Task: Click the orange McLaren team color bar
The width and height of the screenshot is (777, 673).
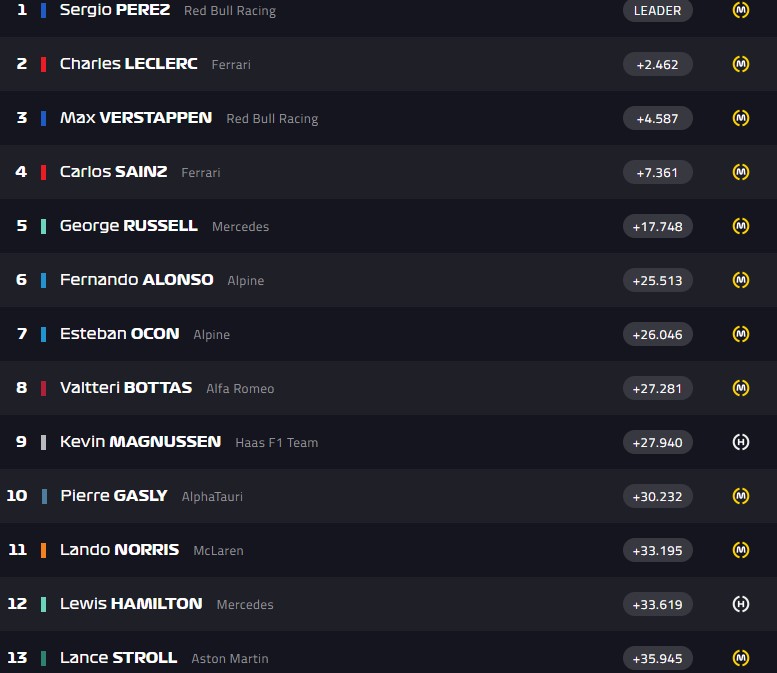Action: pos(43,550)
